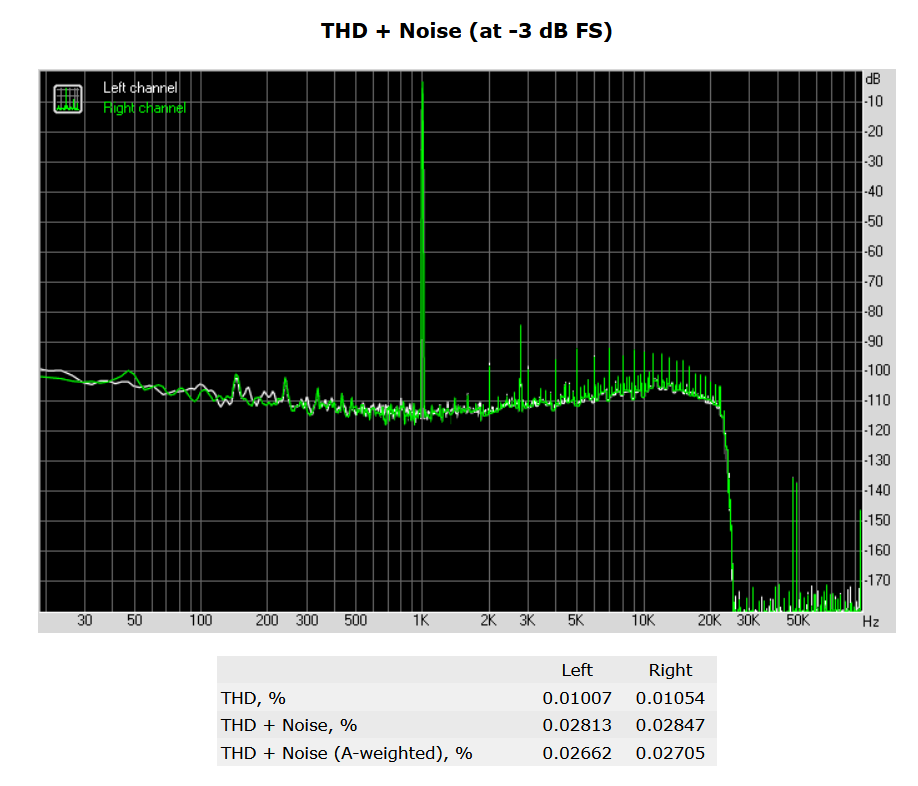This screenshot has height=786, width=918.
Task: Click the '5K' frequency axis label
Action: [x=576, y=620]
